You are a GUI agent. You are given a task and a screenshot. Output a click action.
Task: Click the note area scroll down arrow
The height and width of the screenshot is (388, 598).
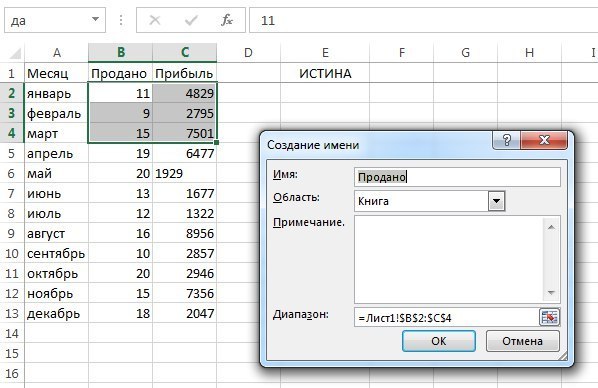pyautogui.click(x=551, y=293)
